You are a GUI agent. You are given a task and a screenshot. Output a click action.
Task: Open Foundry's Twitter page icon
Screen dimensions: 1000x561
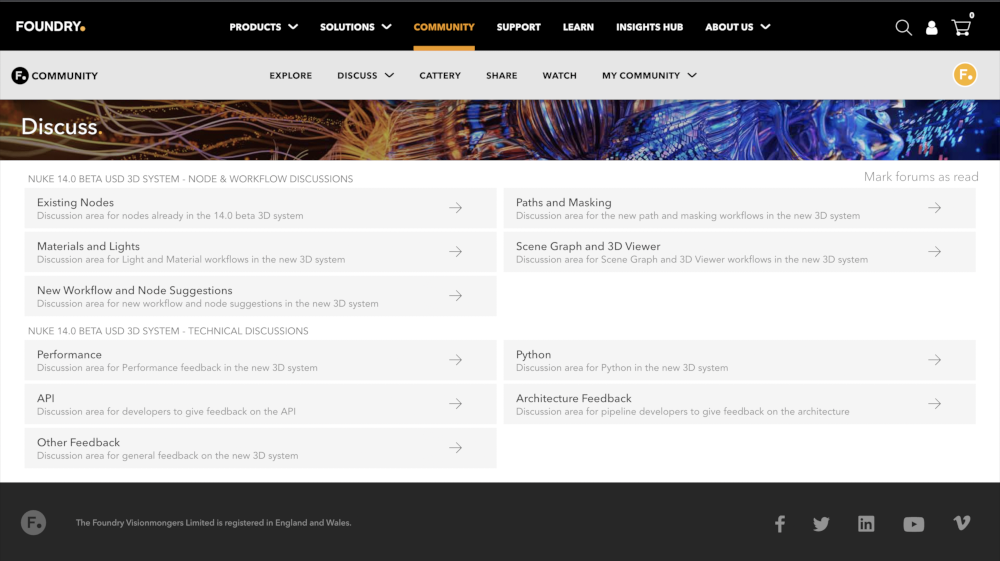(821, 524)
